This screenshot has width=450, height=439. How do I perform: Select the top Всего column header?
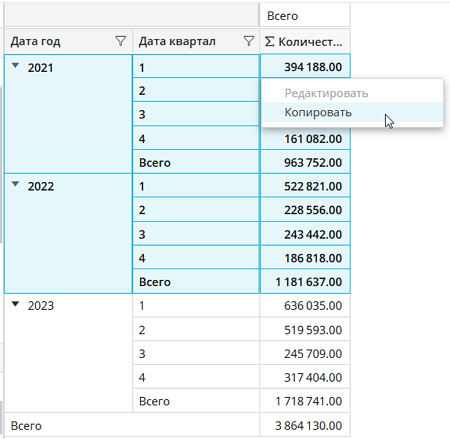point(305,16)
